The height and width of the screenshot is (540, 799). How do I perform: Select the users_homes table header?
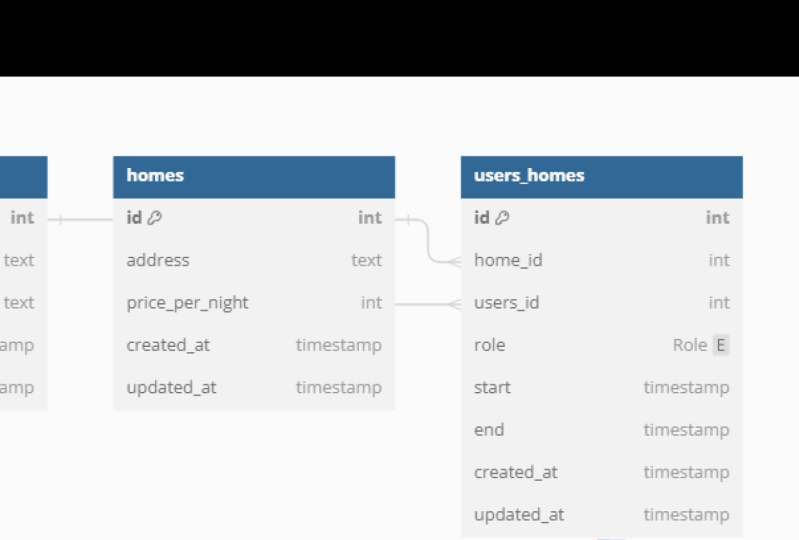(x=601, y=176)
